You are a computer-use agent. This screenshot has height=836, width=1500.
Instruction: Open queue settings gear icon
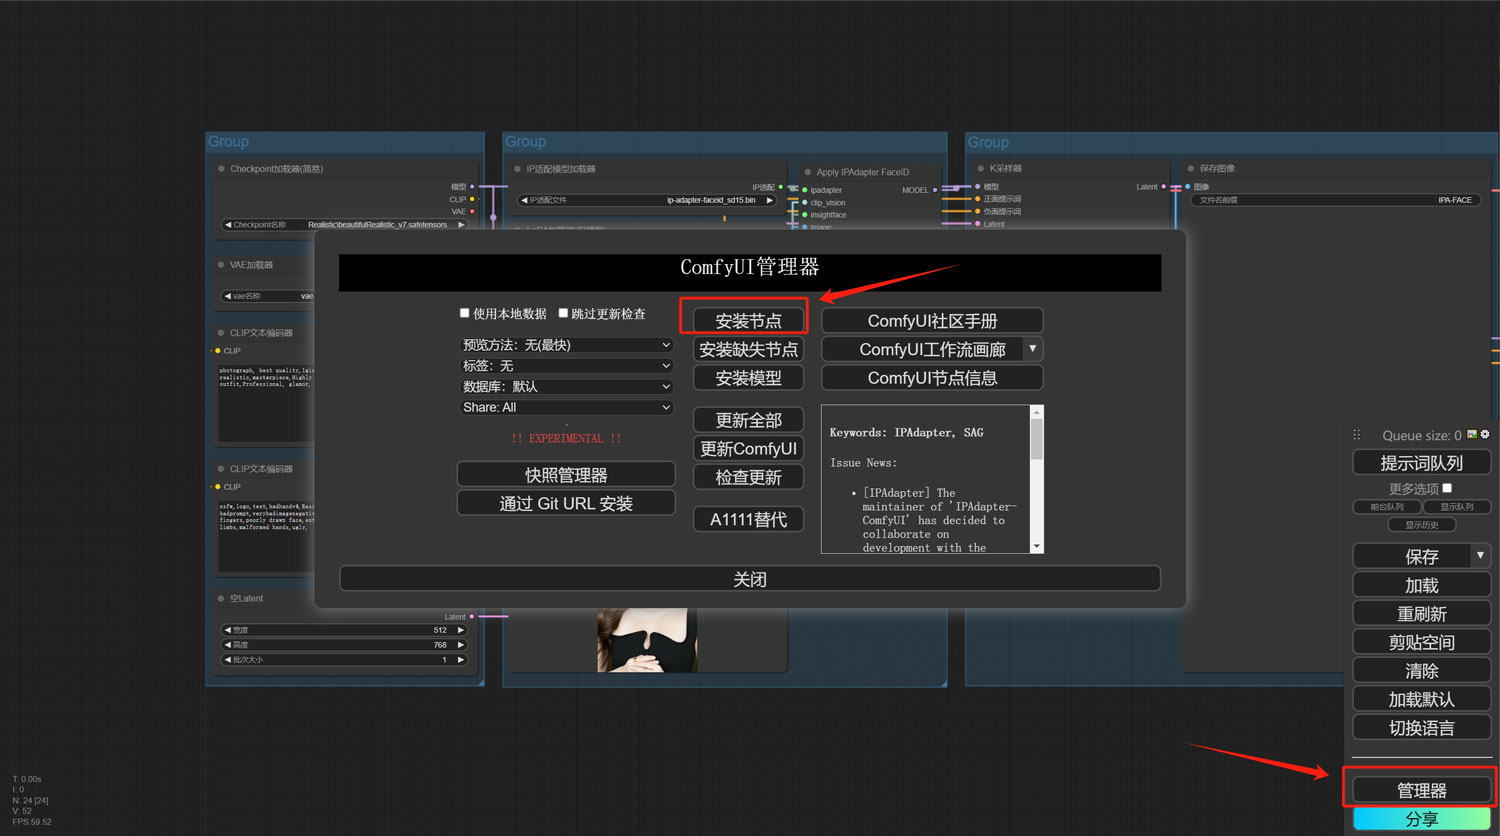1485,434
